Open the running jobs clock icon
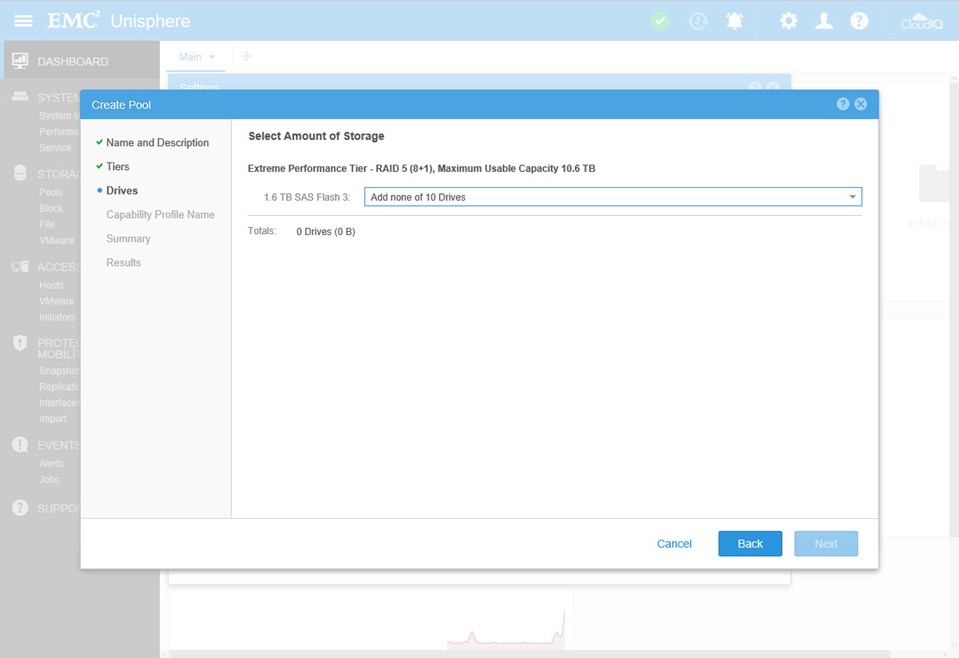The width and height of the screenshot is (959, 658). pyautogui.click(x=698, y=21)
